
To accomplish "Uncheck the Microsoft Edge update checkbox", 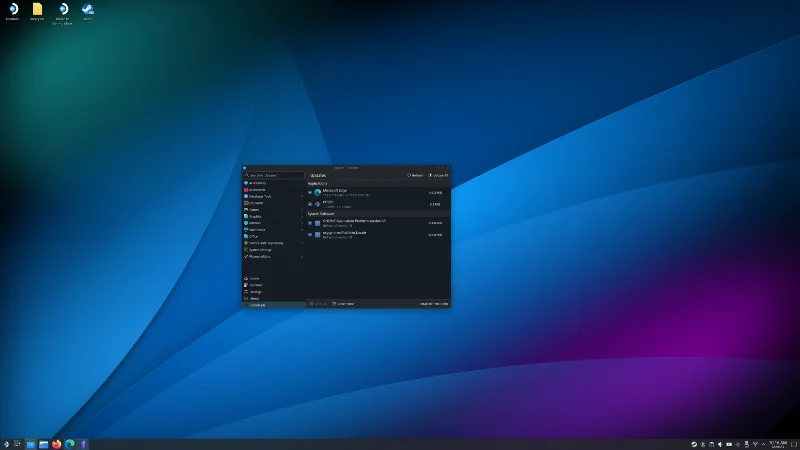I will [310, 192].
